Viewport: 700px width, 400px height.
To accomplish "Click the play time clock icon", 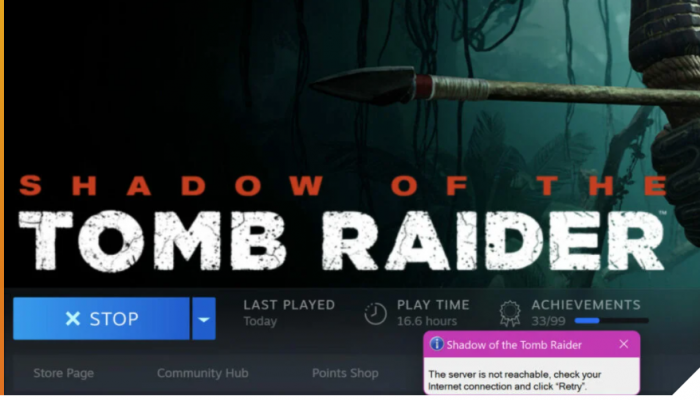I will [x=375, y=313].
